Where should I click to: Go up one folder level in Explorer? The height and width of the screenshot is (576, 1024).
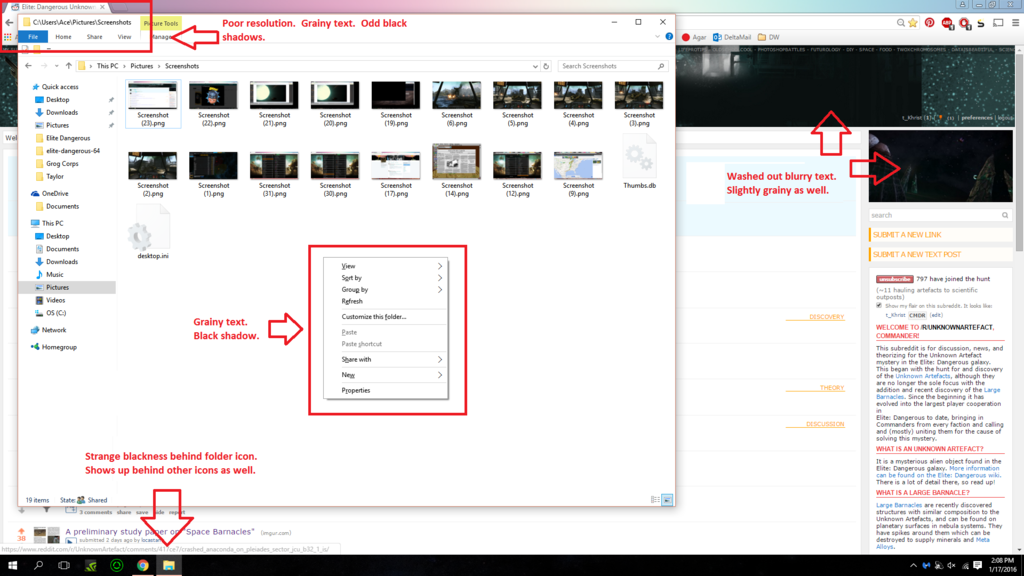[x=69, y=66]
